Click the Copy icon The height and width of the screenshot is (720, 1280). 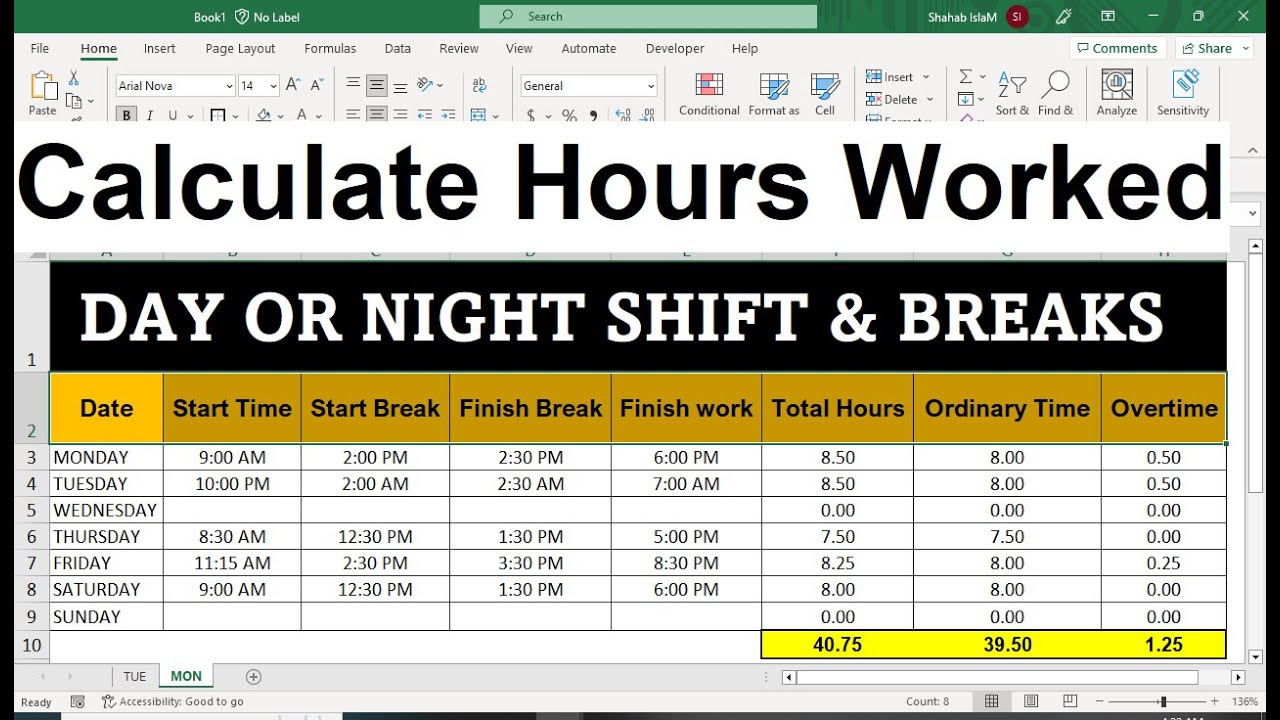tap(73, 100)
